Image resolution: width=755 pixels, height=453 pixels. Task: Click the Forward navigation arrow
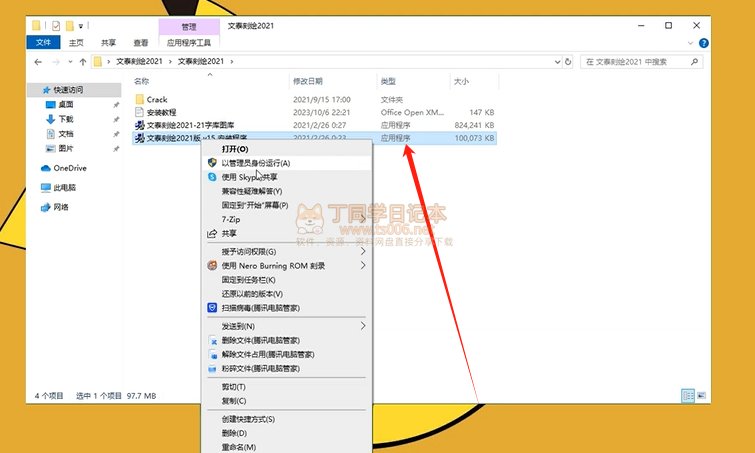pos(56,62)
